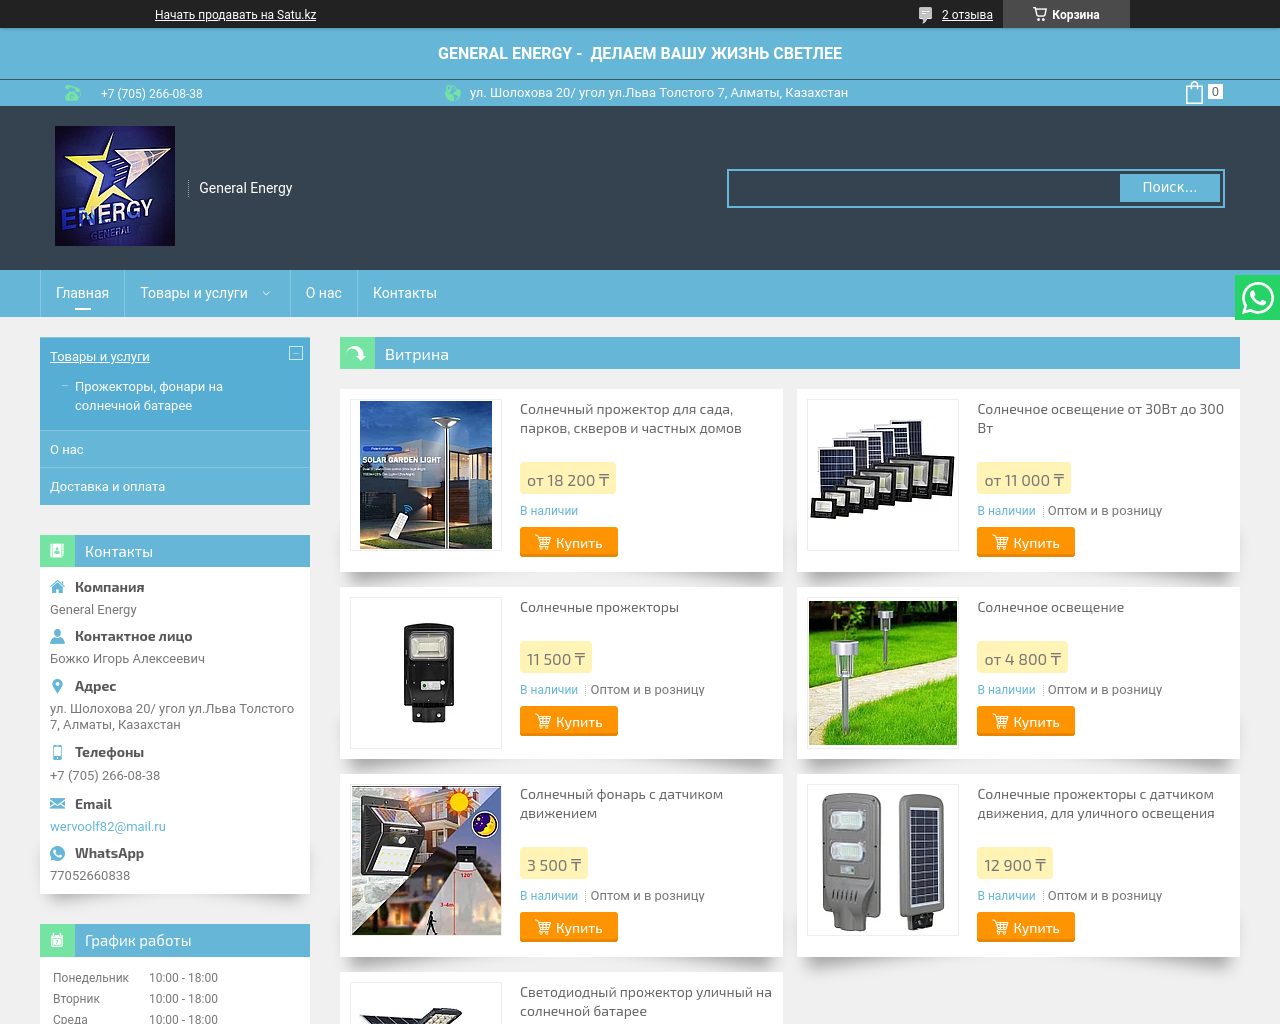Click the Телефоны mobile icon

click(58, 752)
